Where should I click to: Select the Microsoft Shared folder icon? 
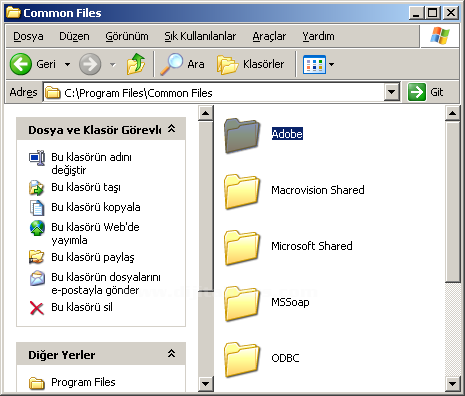[242, 247]
